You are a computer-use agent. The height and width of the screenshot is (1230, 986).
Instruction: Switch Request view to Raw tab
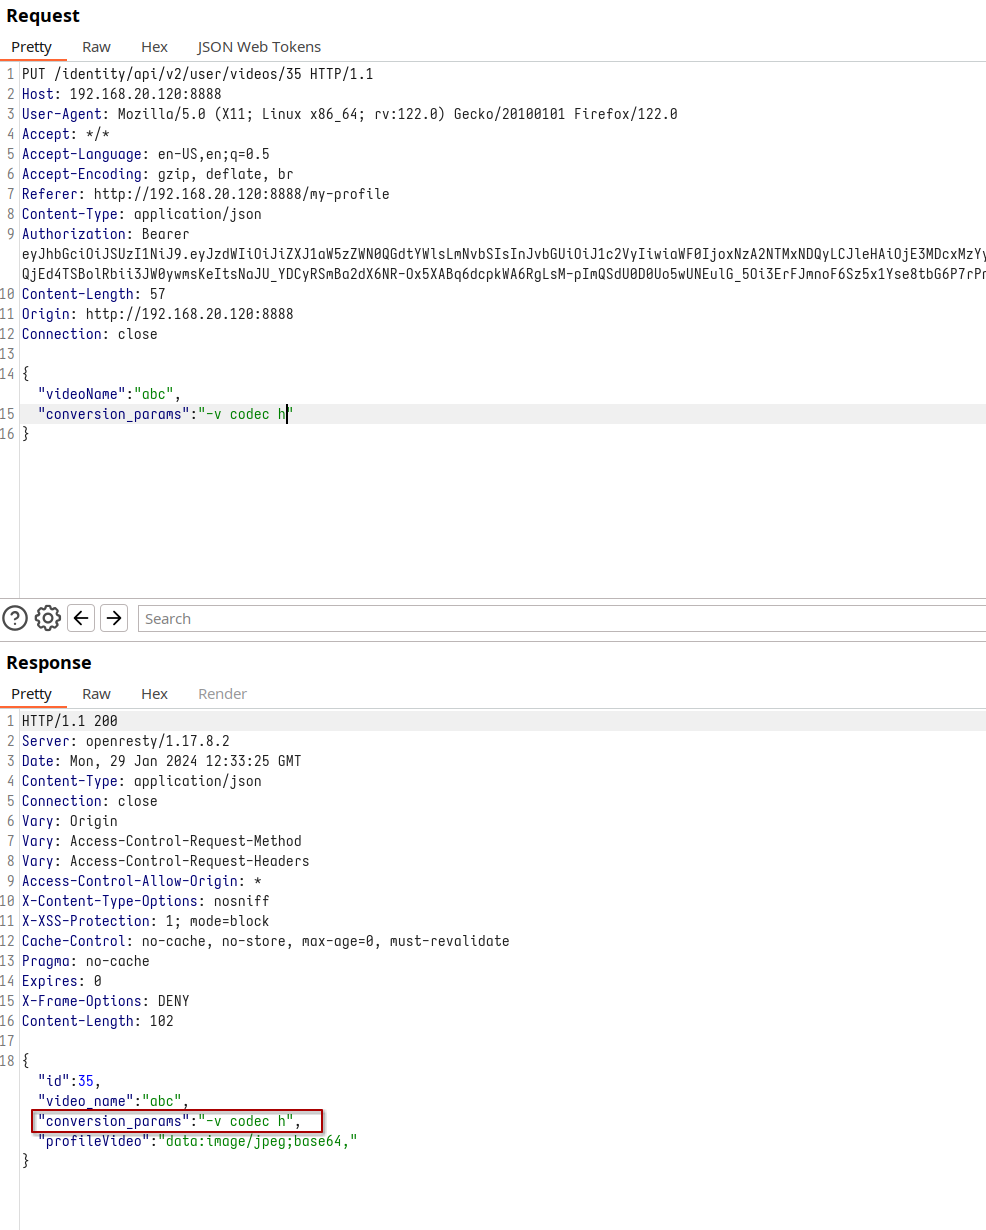(96, 47)
